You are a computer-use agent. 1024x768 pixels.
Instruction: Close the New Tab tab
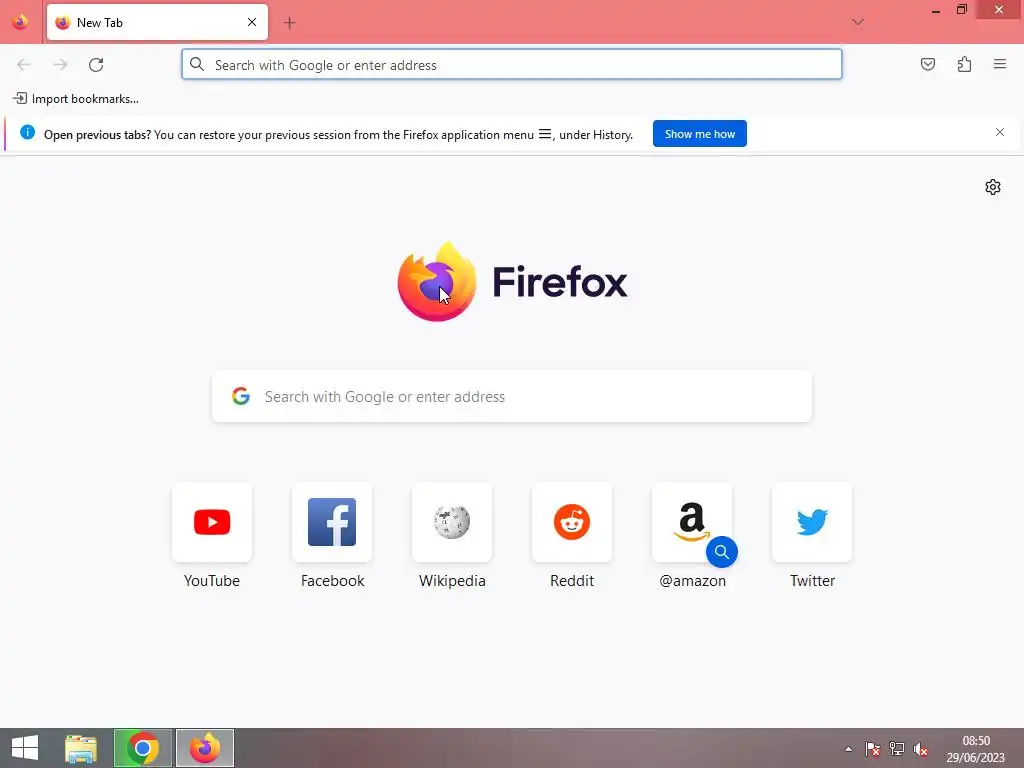[x=252, y=22]
